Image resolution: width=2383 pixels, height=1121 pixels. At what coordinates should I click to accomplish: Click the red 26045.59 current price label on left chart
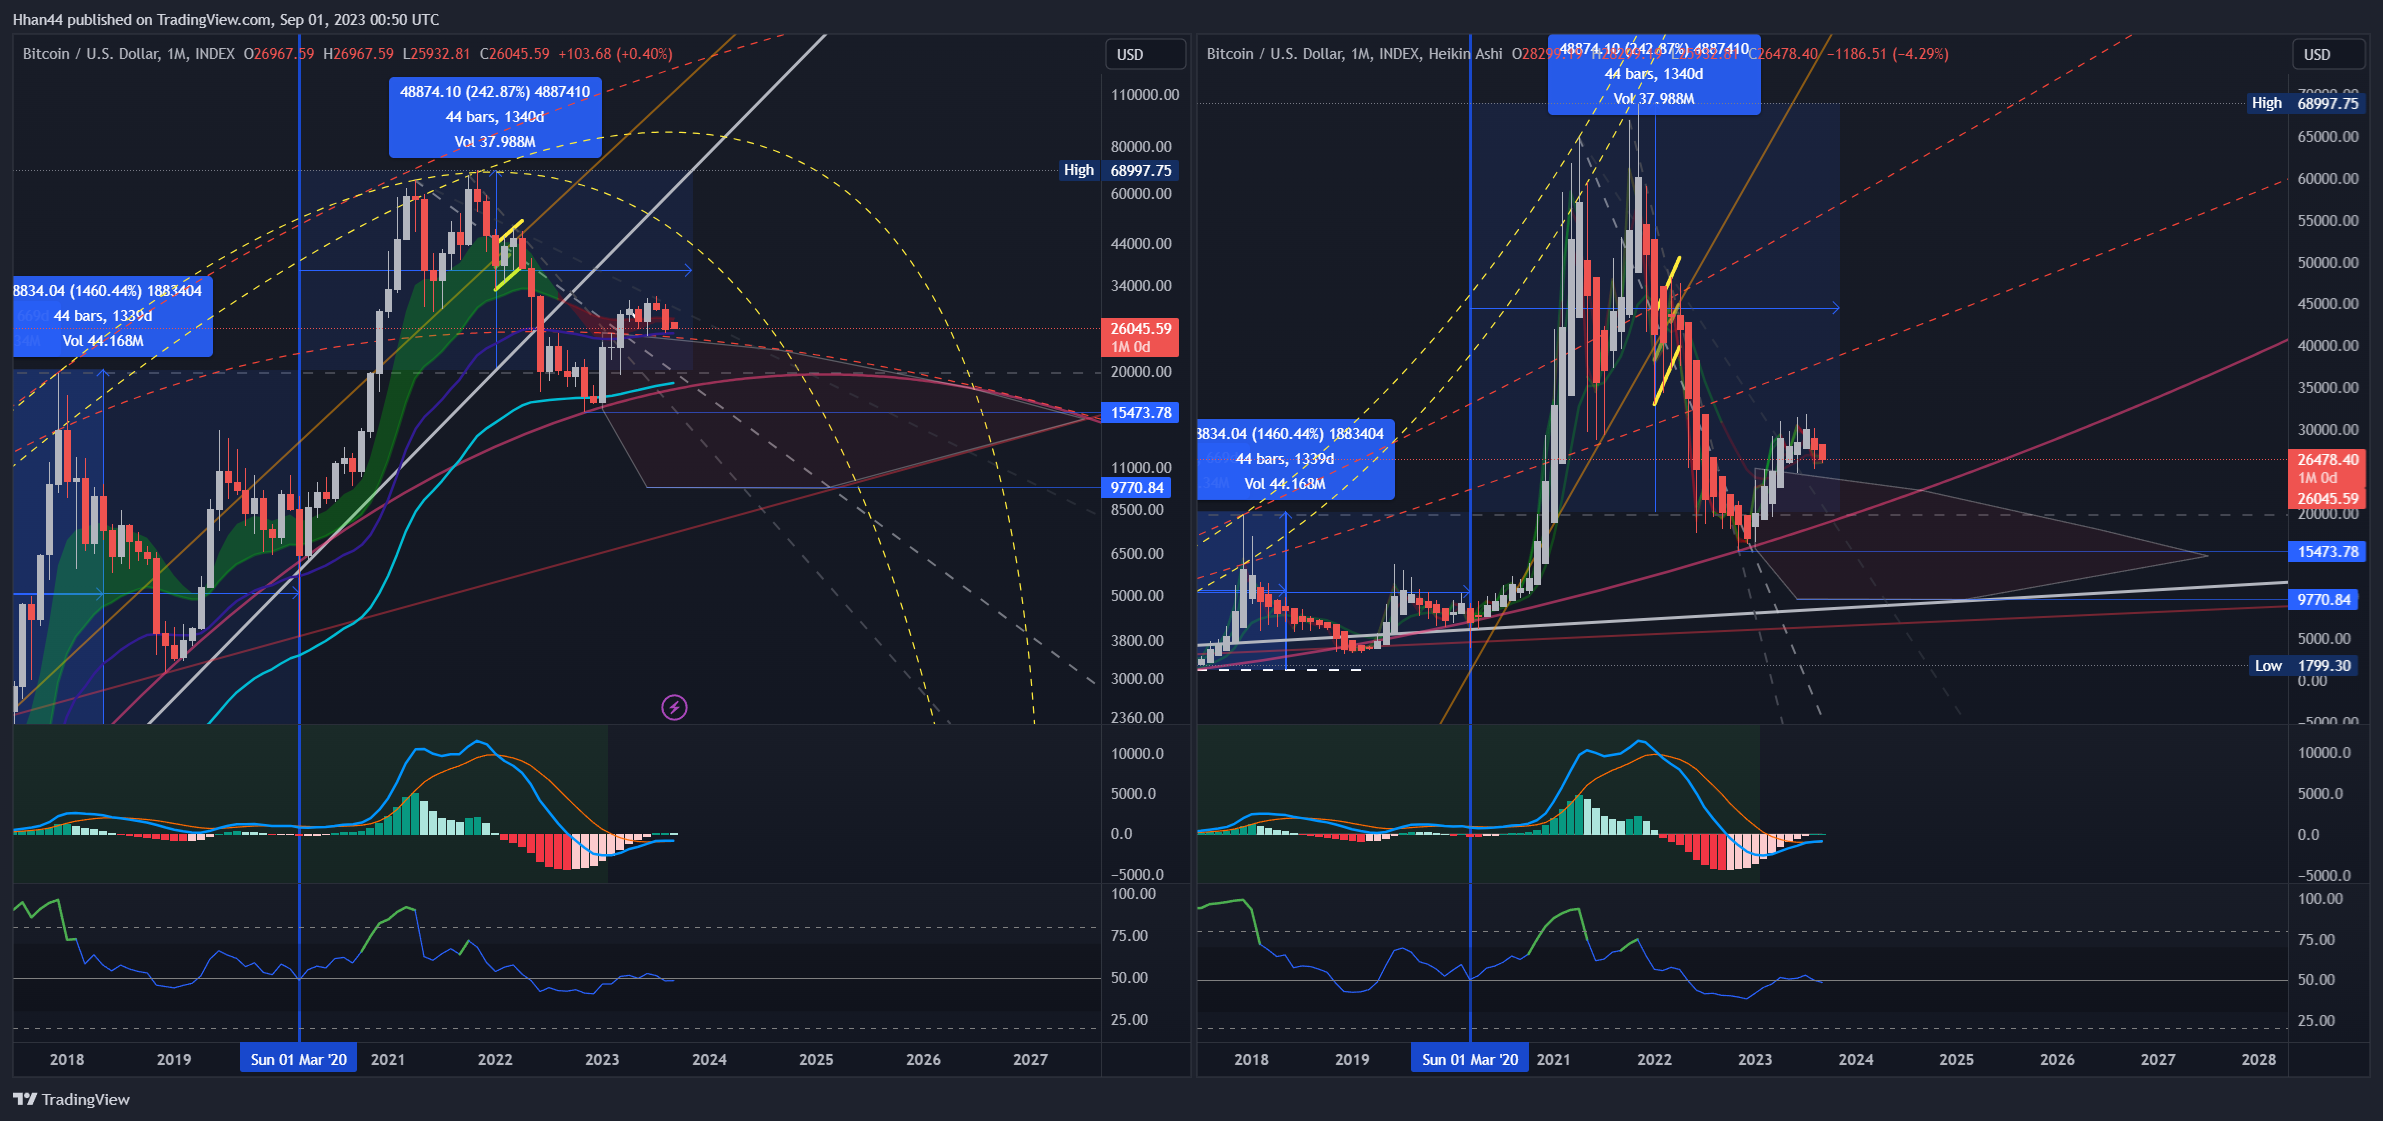[1140, 337]
